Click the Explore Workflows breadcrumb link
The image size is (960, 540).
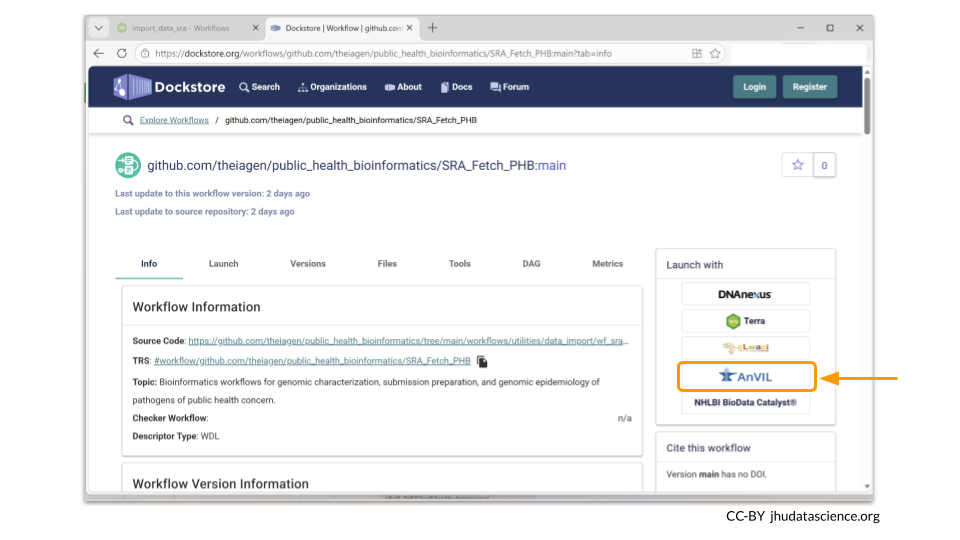pos(174,120)
